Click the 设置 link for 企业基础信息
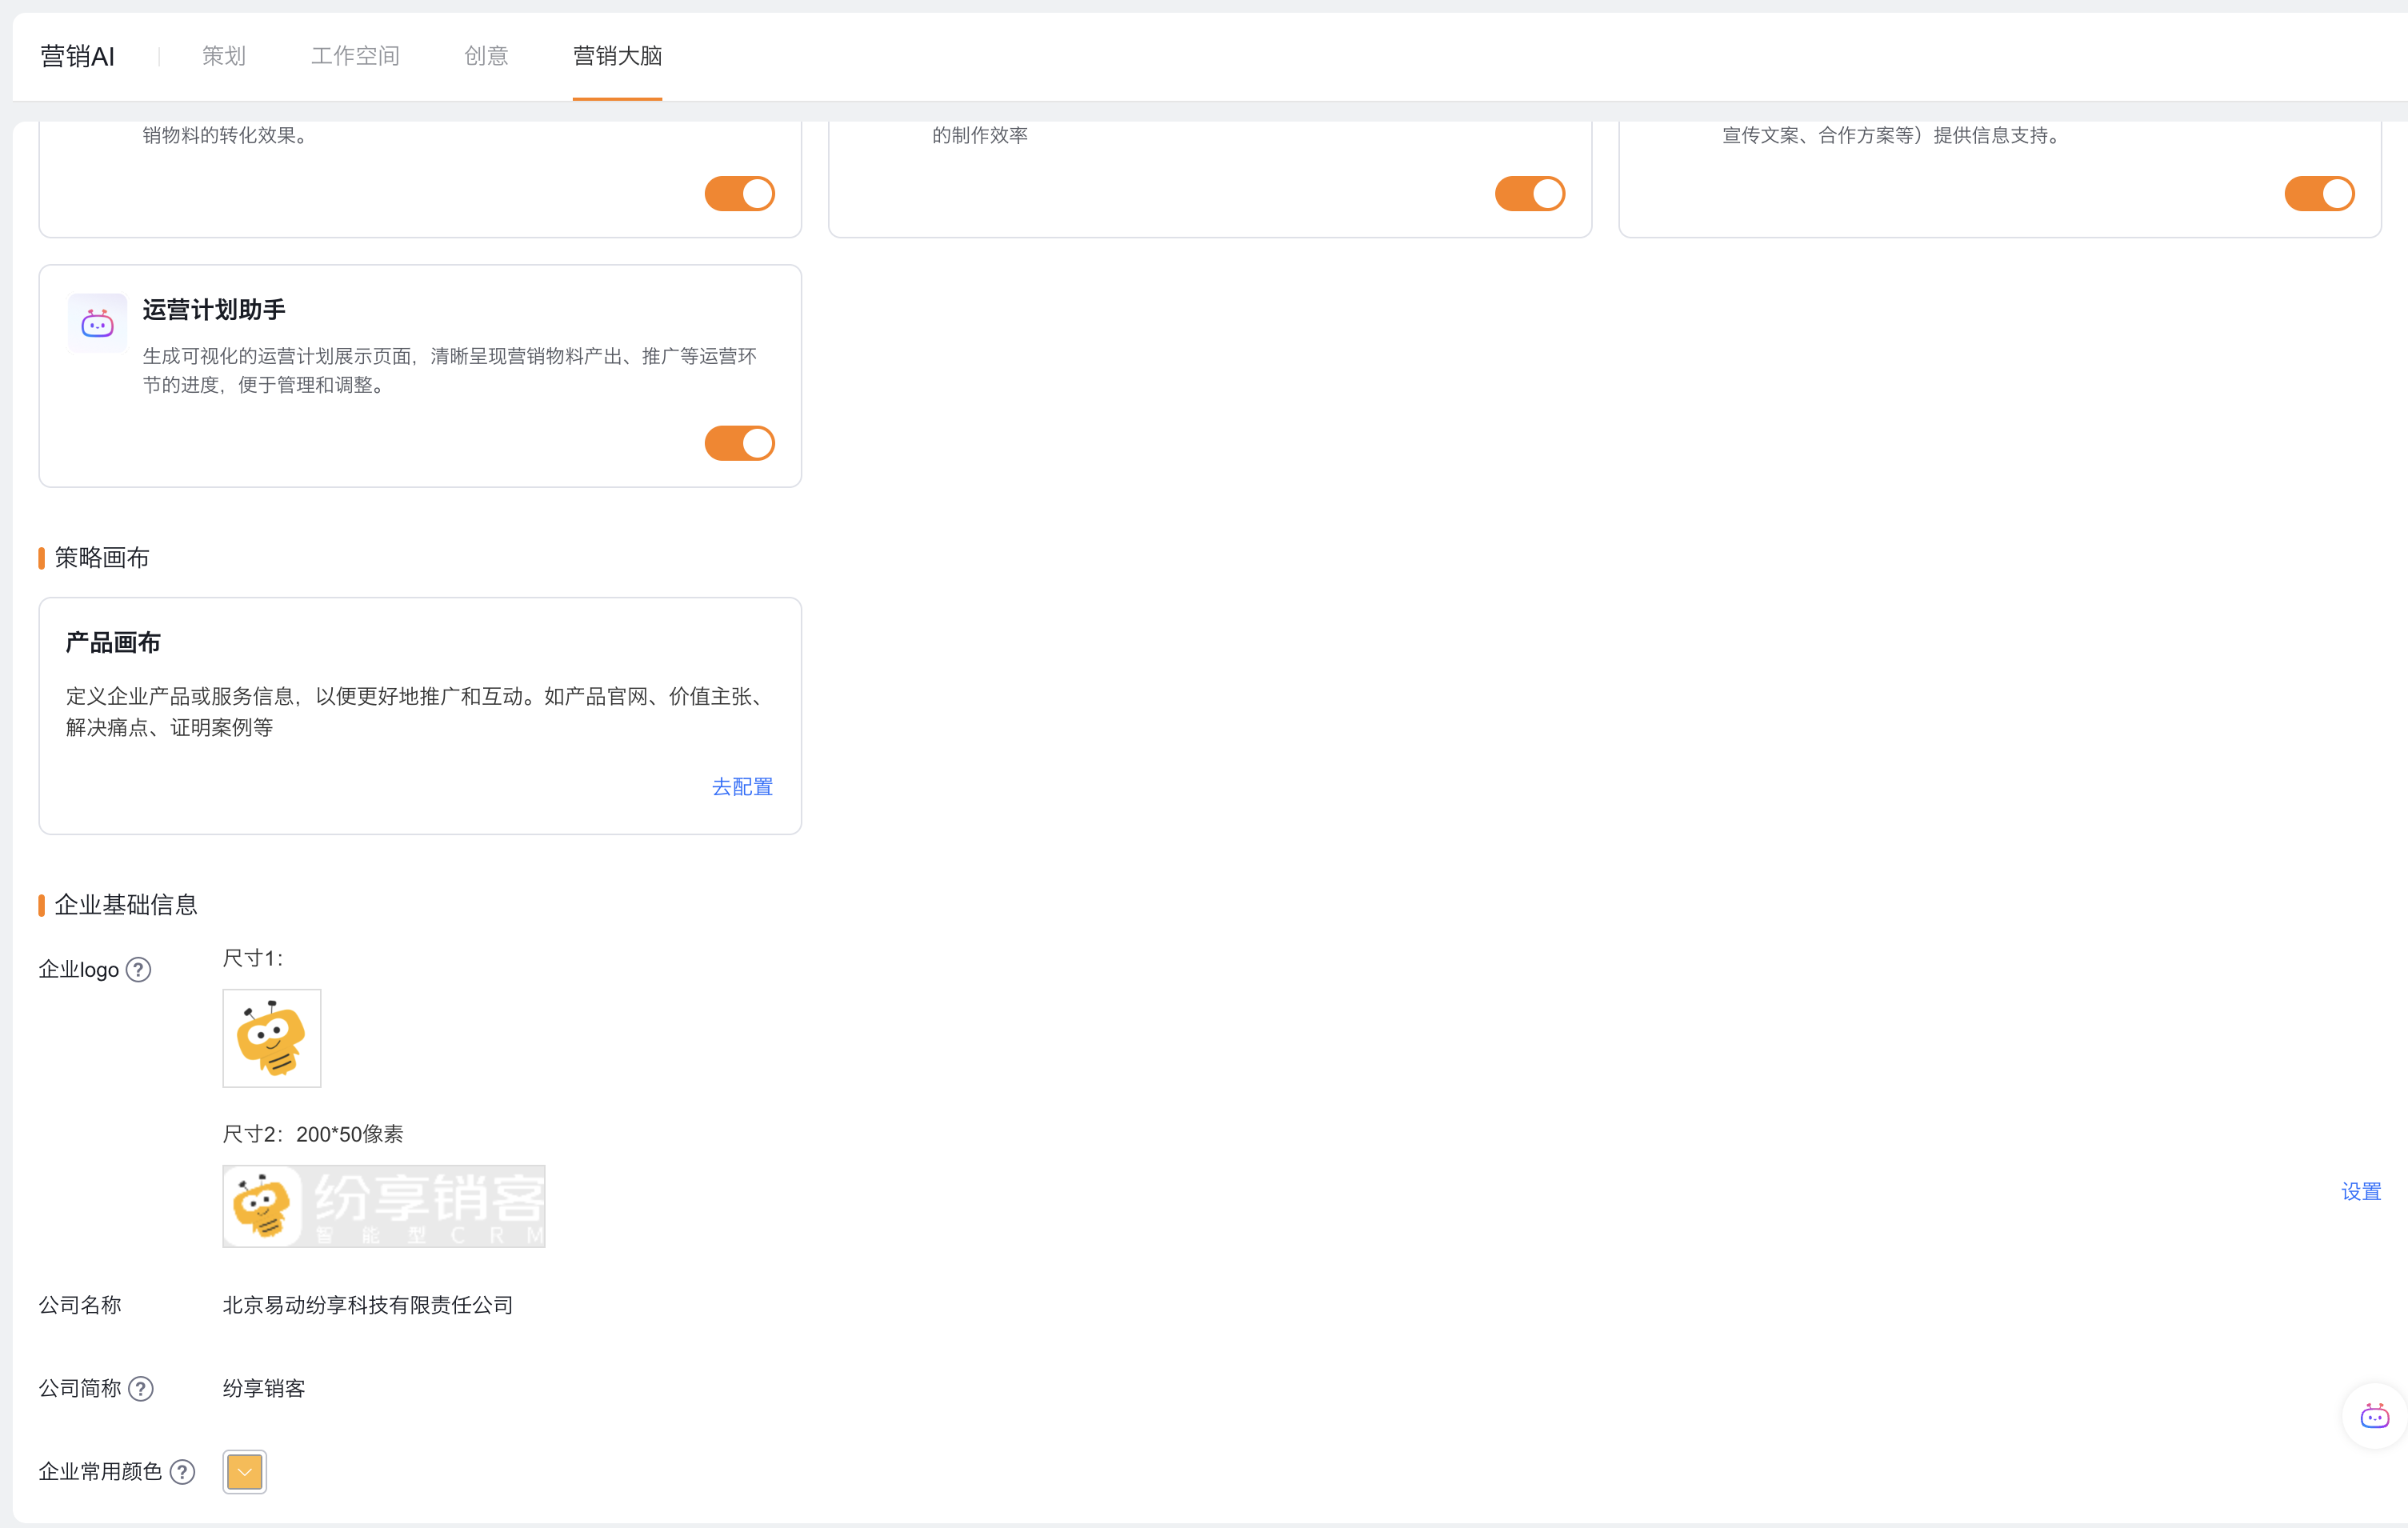Screen dimensions: 2408x1528 tap(2360, 1191)
